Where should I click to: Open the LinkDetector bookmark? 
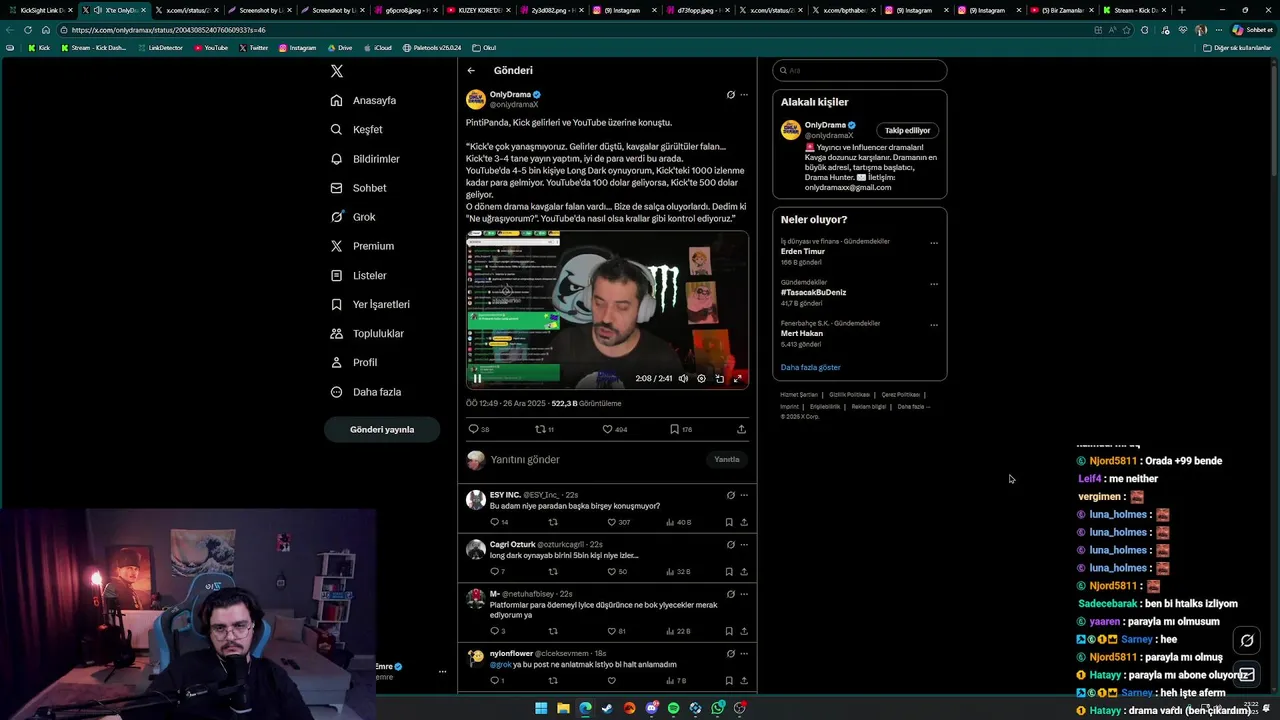click(x=160, y=48)
